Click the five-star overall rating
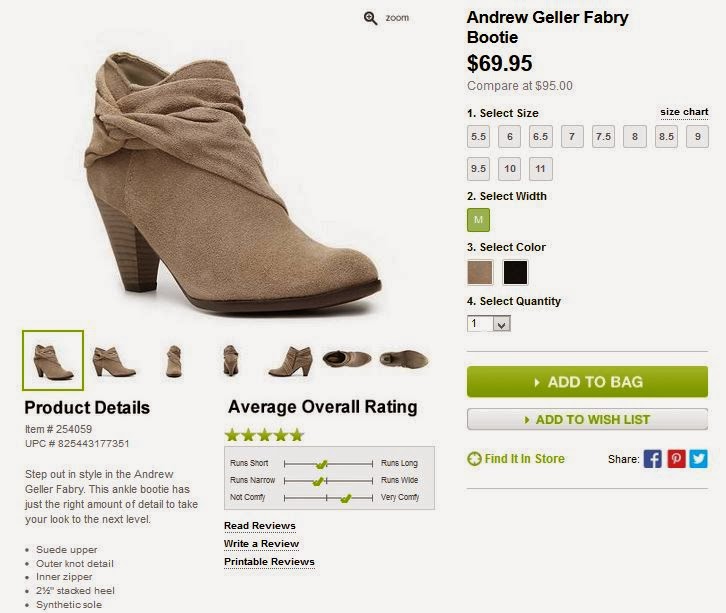Screen dimensions: 726x613 264,435
